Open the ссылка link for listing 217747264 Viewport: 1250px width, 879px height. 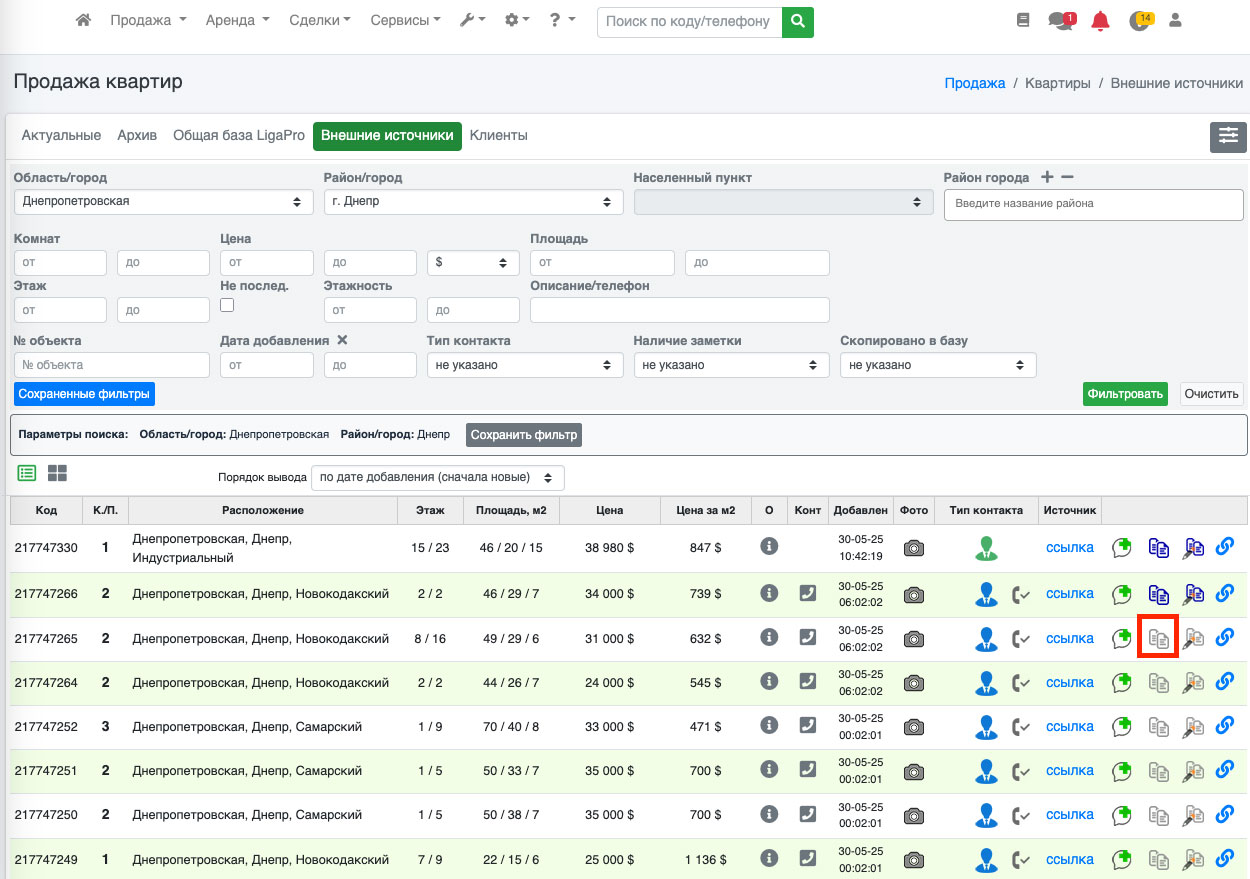coord(1069,683)
